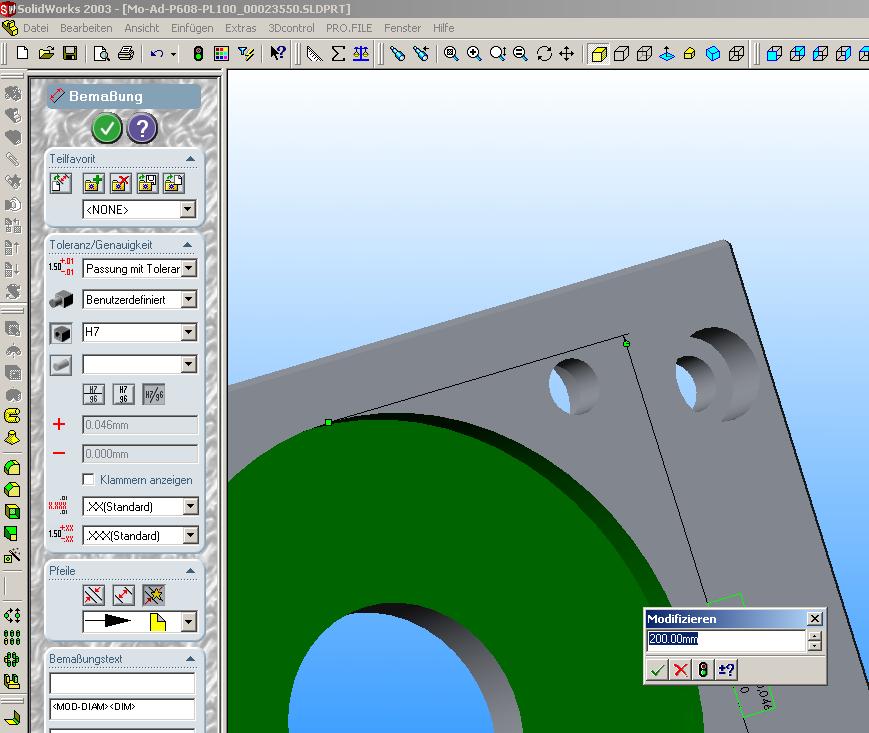Viewport: 869px width, 733px height.
Task: Delete favorite icon with red X
Action: click(x=121, y=183)
